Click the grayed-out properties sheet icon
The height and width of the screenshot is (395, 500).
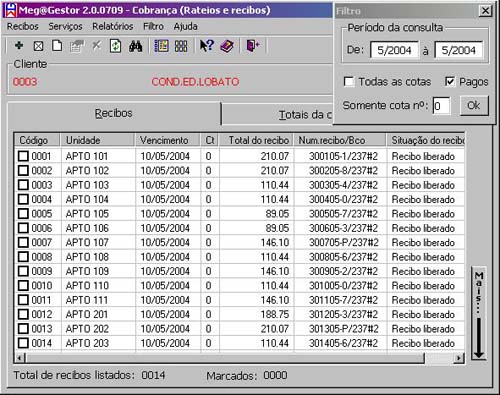point(76,46)
